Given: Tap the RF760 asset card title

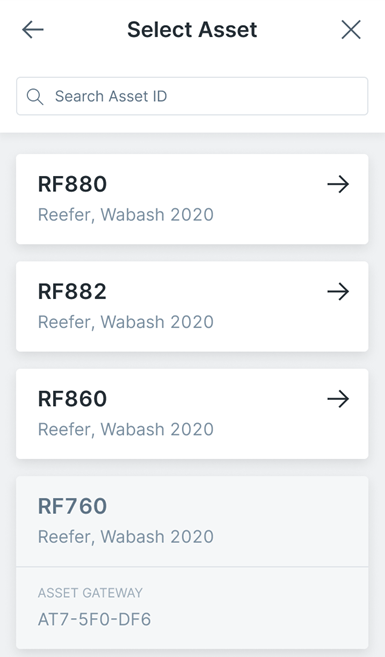Looking at the screenshot, I should point(72,506).
